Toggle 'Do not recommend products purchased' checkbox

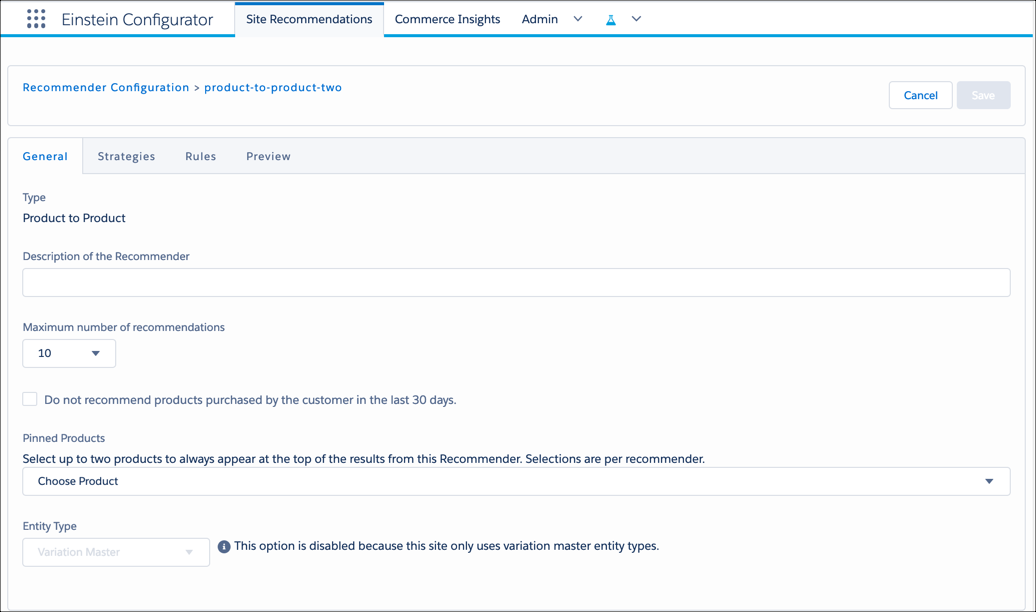tap(30, 399)
